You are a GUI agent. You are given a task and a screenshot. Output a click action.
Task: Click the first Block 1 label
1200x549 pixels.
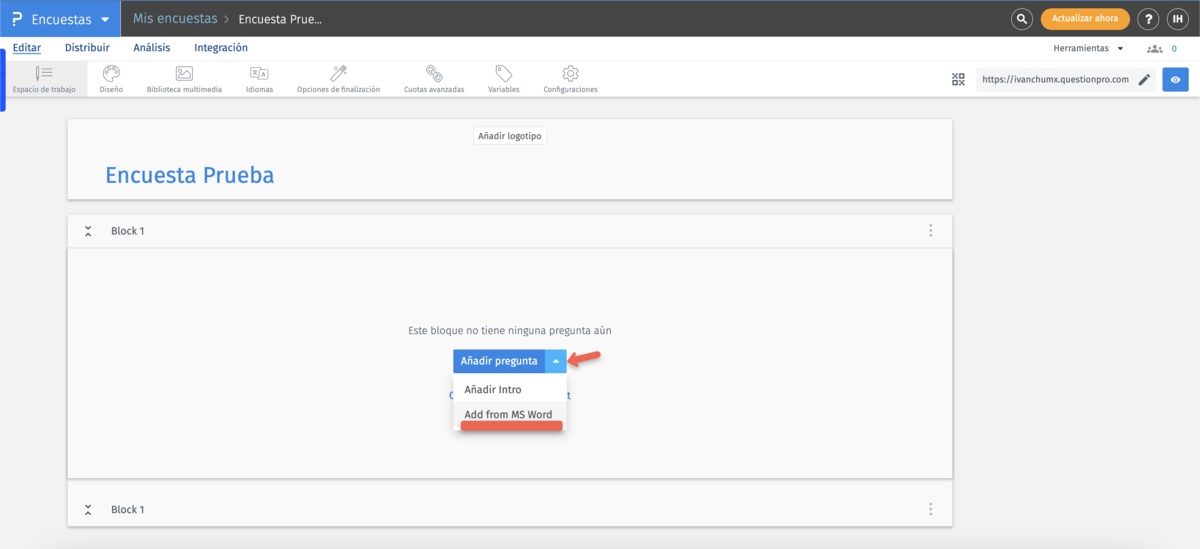(x=128, y=231)
